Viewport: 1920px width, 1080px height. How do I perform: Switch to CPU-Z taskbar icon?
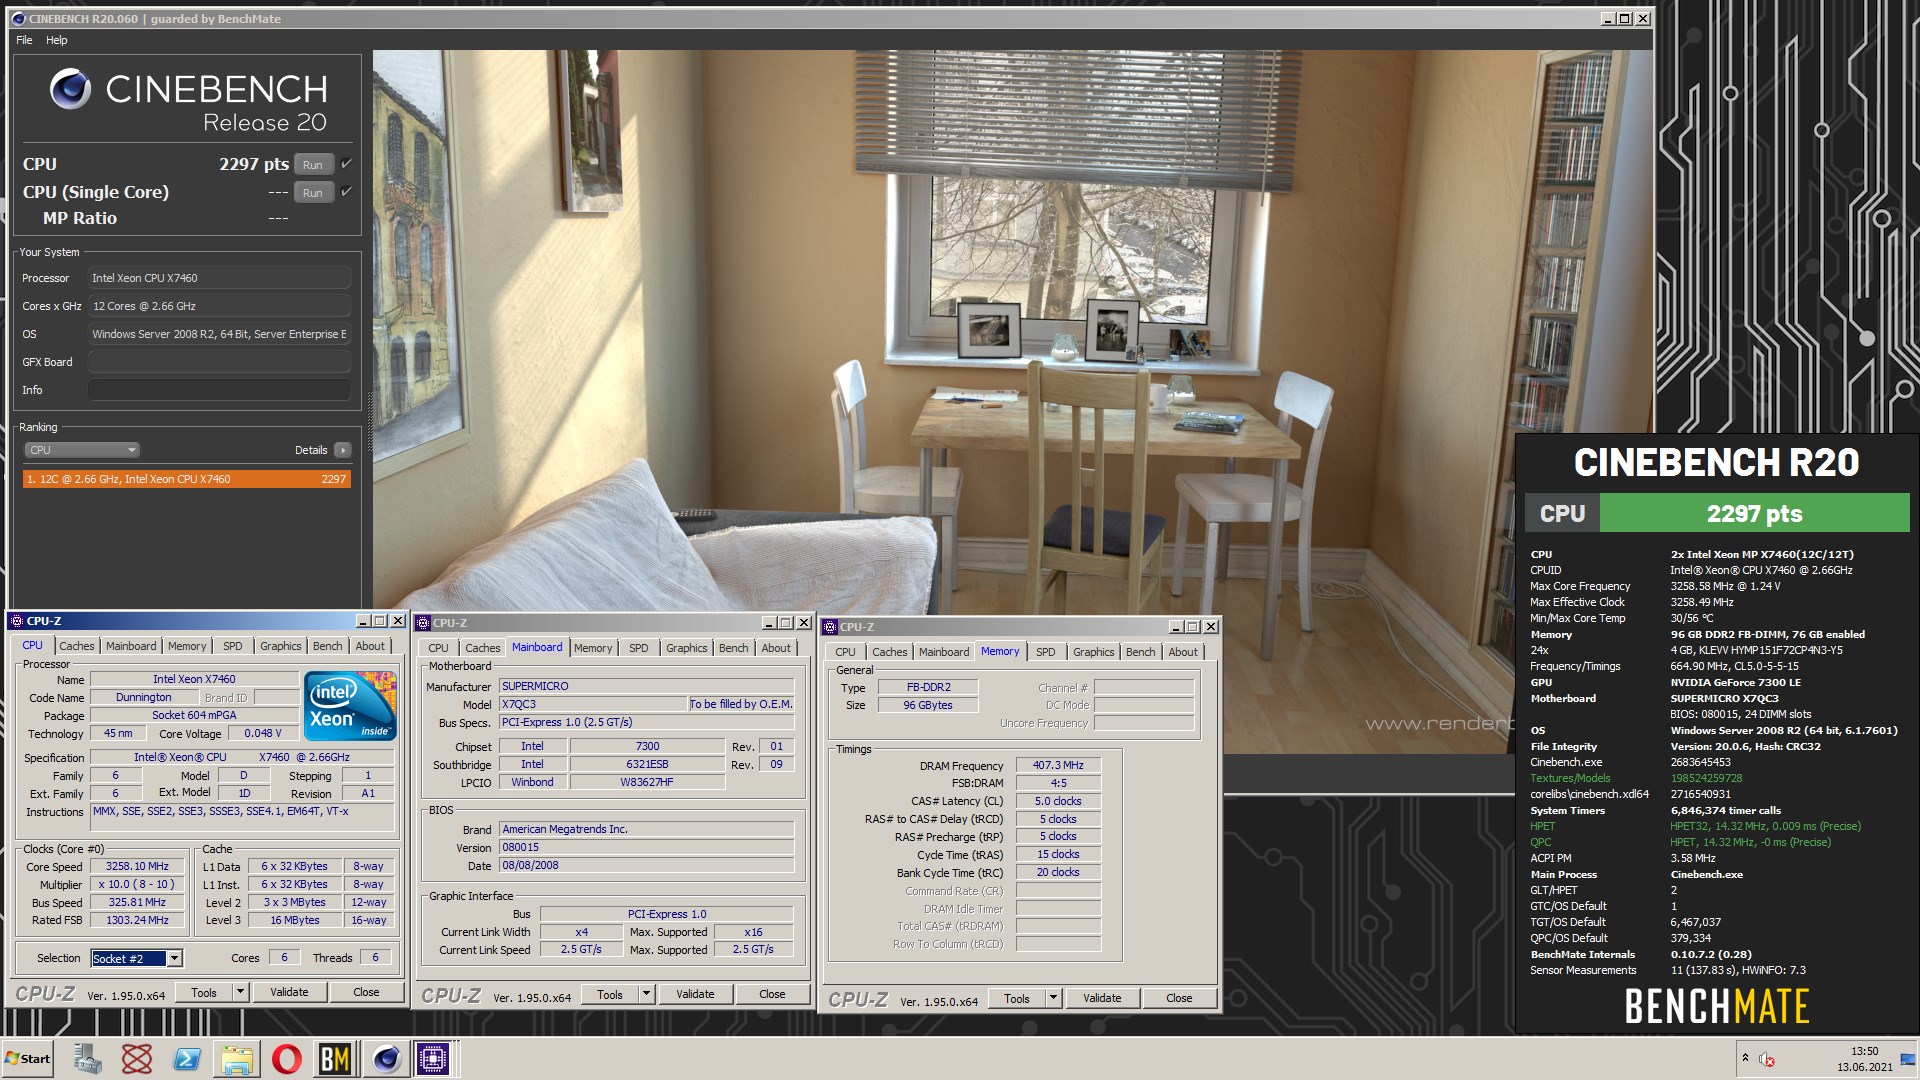433,1059
